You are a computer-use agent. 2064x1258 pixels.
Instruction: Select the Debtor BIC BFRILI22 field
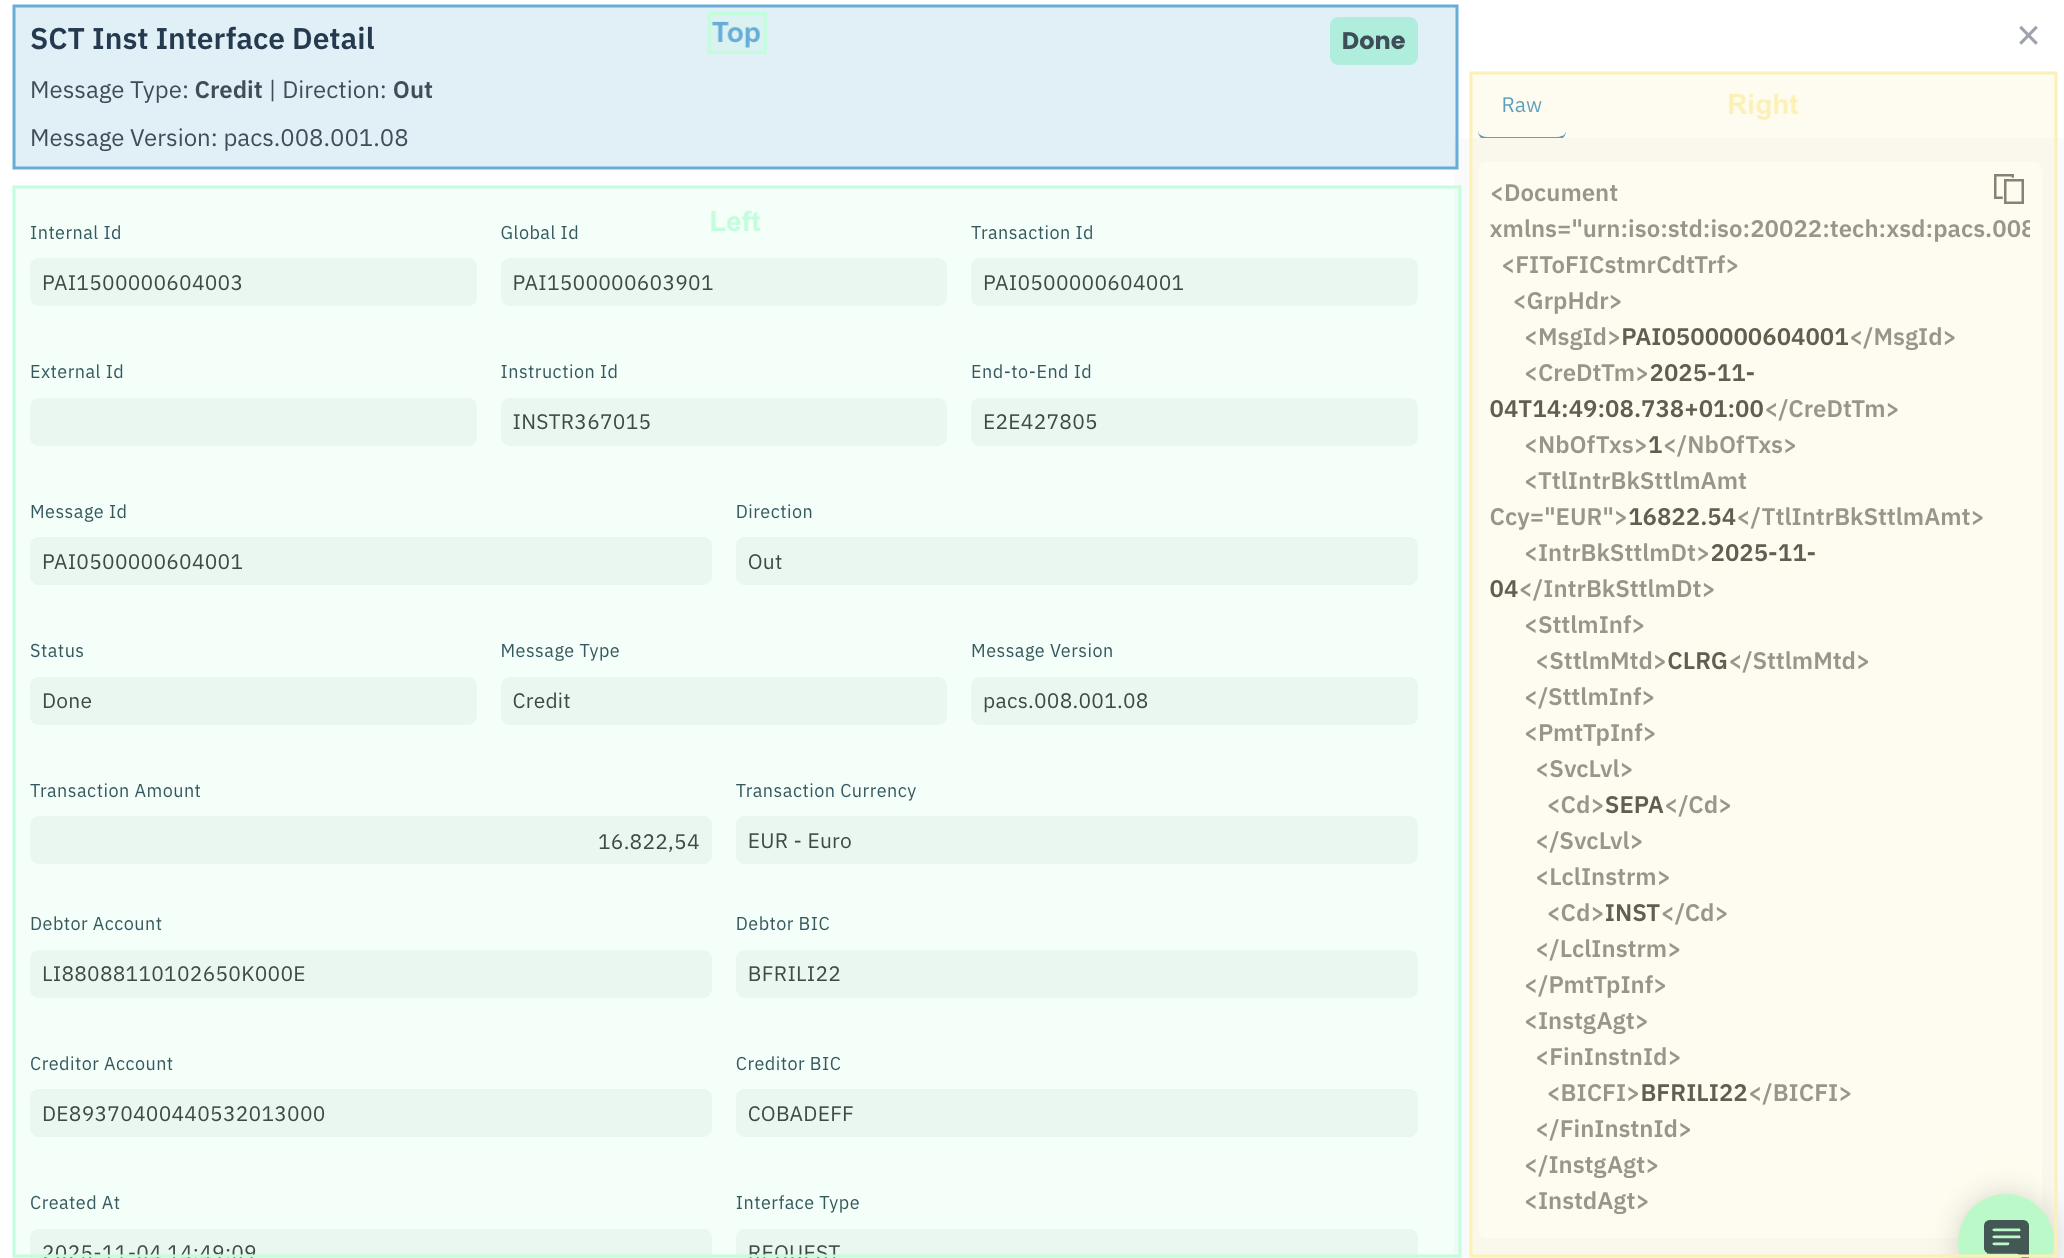pos(1075,974)
